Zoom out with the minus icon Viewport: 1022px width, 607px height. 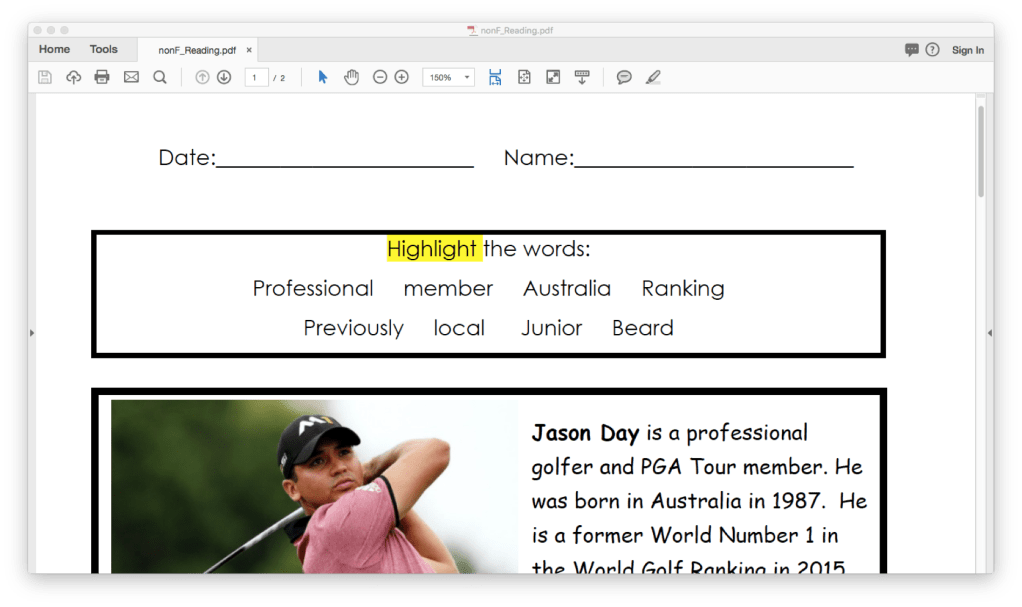click(x=380, y=77)
